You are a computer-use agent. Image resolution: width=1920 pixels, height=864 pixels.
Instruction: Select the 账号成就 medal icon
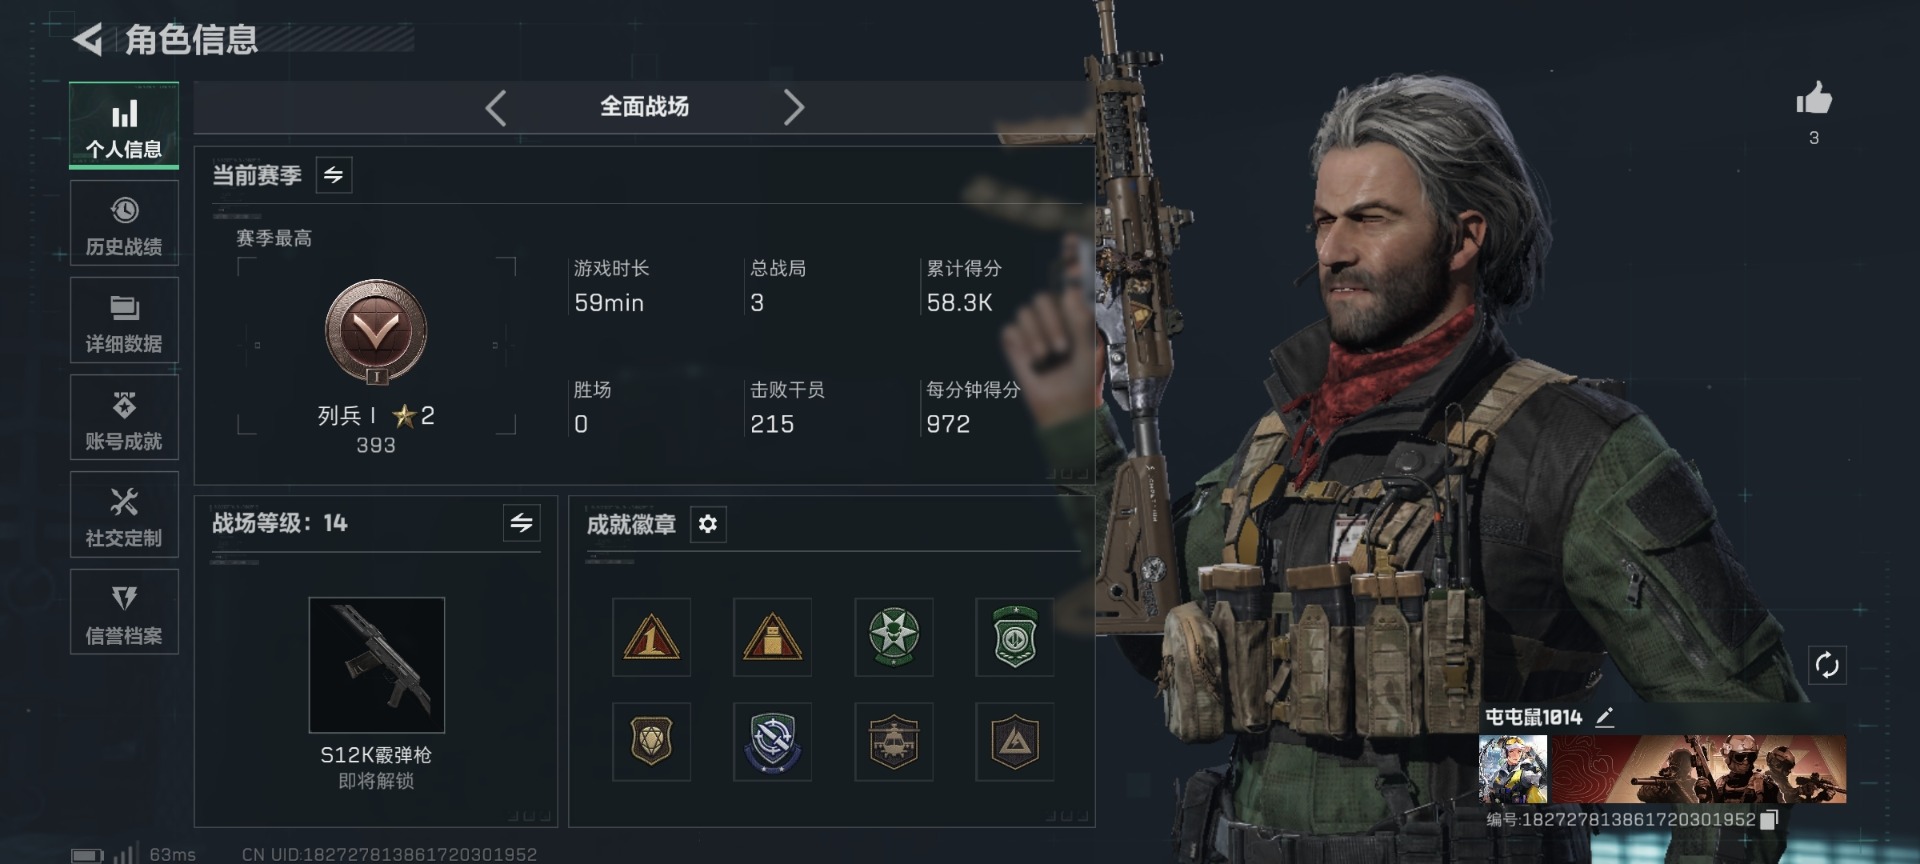[124, 405]
